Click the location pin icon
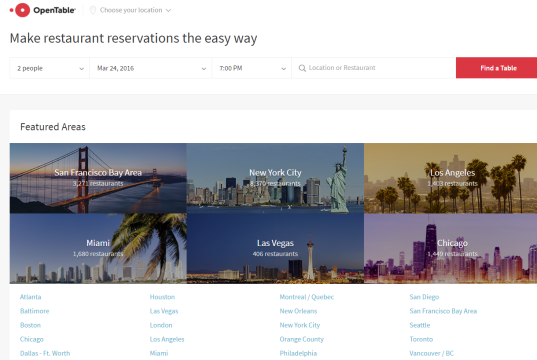Image resolution: width=537 pixels, height=360 pixels. (92, 10)
